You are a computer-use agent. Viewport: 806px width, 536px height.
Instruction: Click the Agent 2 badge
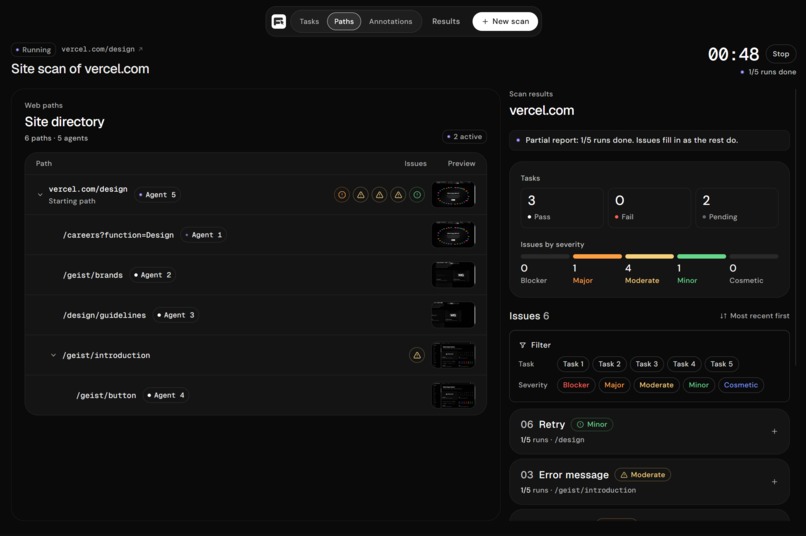153,275
